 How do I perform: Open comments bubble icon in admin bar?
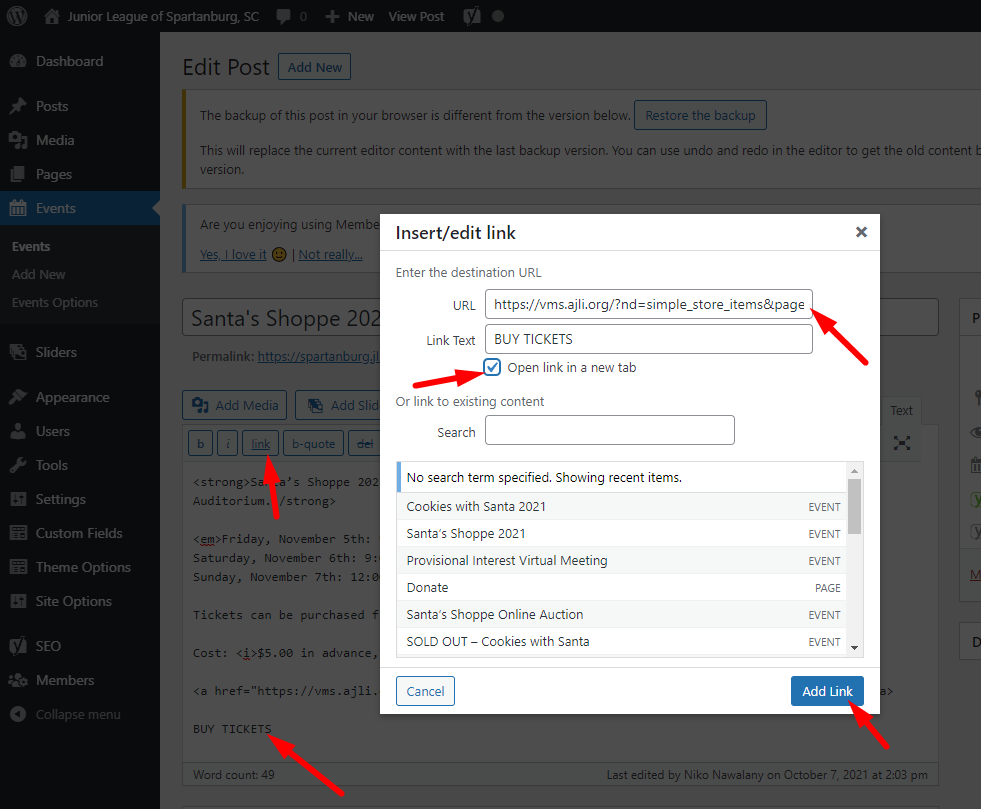(x=283, y=17)
